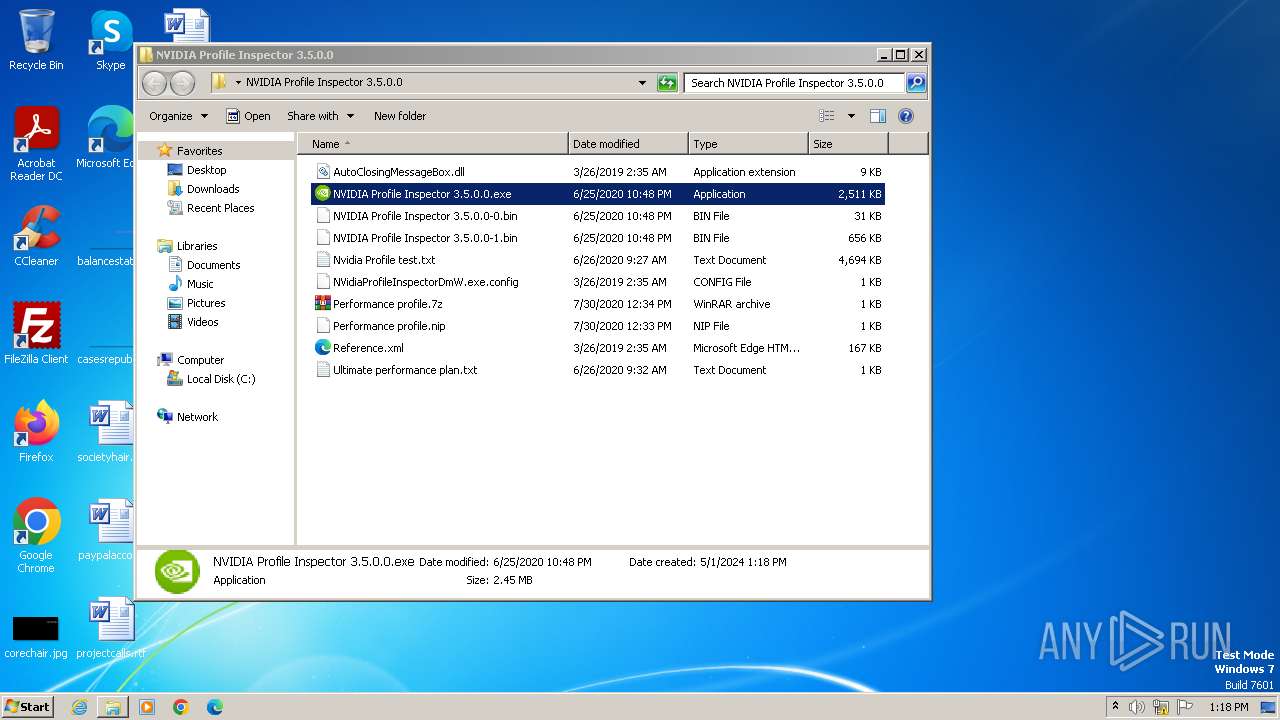Change view using the views icon

pyautogui.click(x=827, y=116)
